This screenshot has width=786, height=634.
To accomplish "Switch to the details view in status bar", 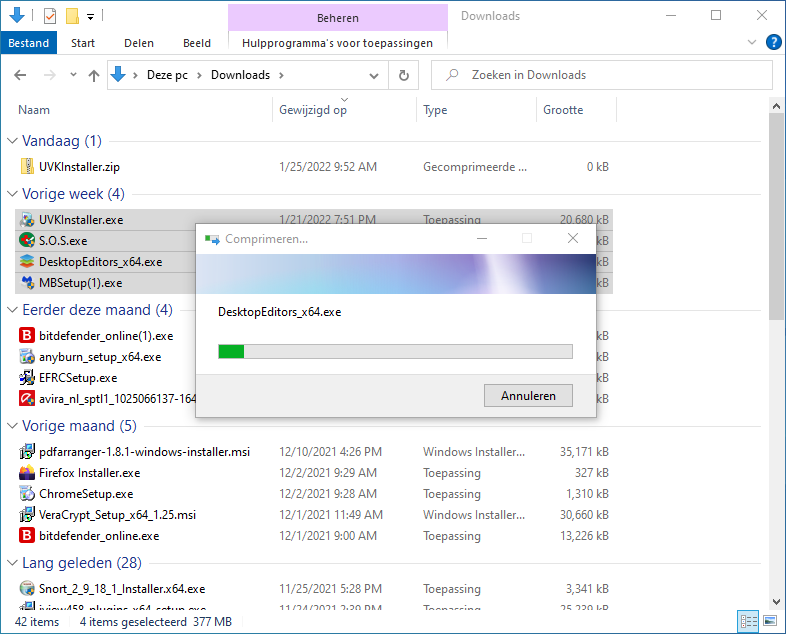I will point(749,622).
